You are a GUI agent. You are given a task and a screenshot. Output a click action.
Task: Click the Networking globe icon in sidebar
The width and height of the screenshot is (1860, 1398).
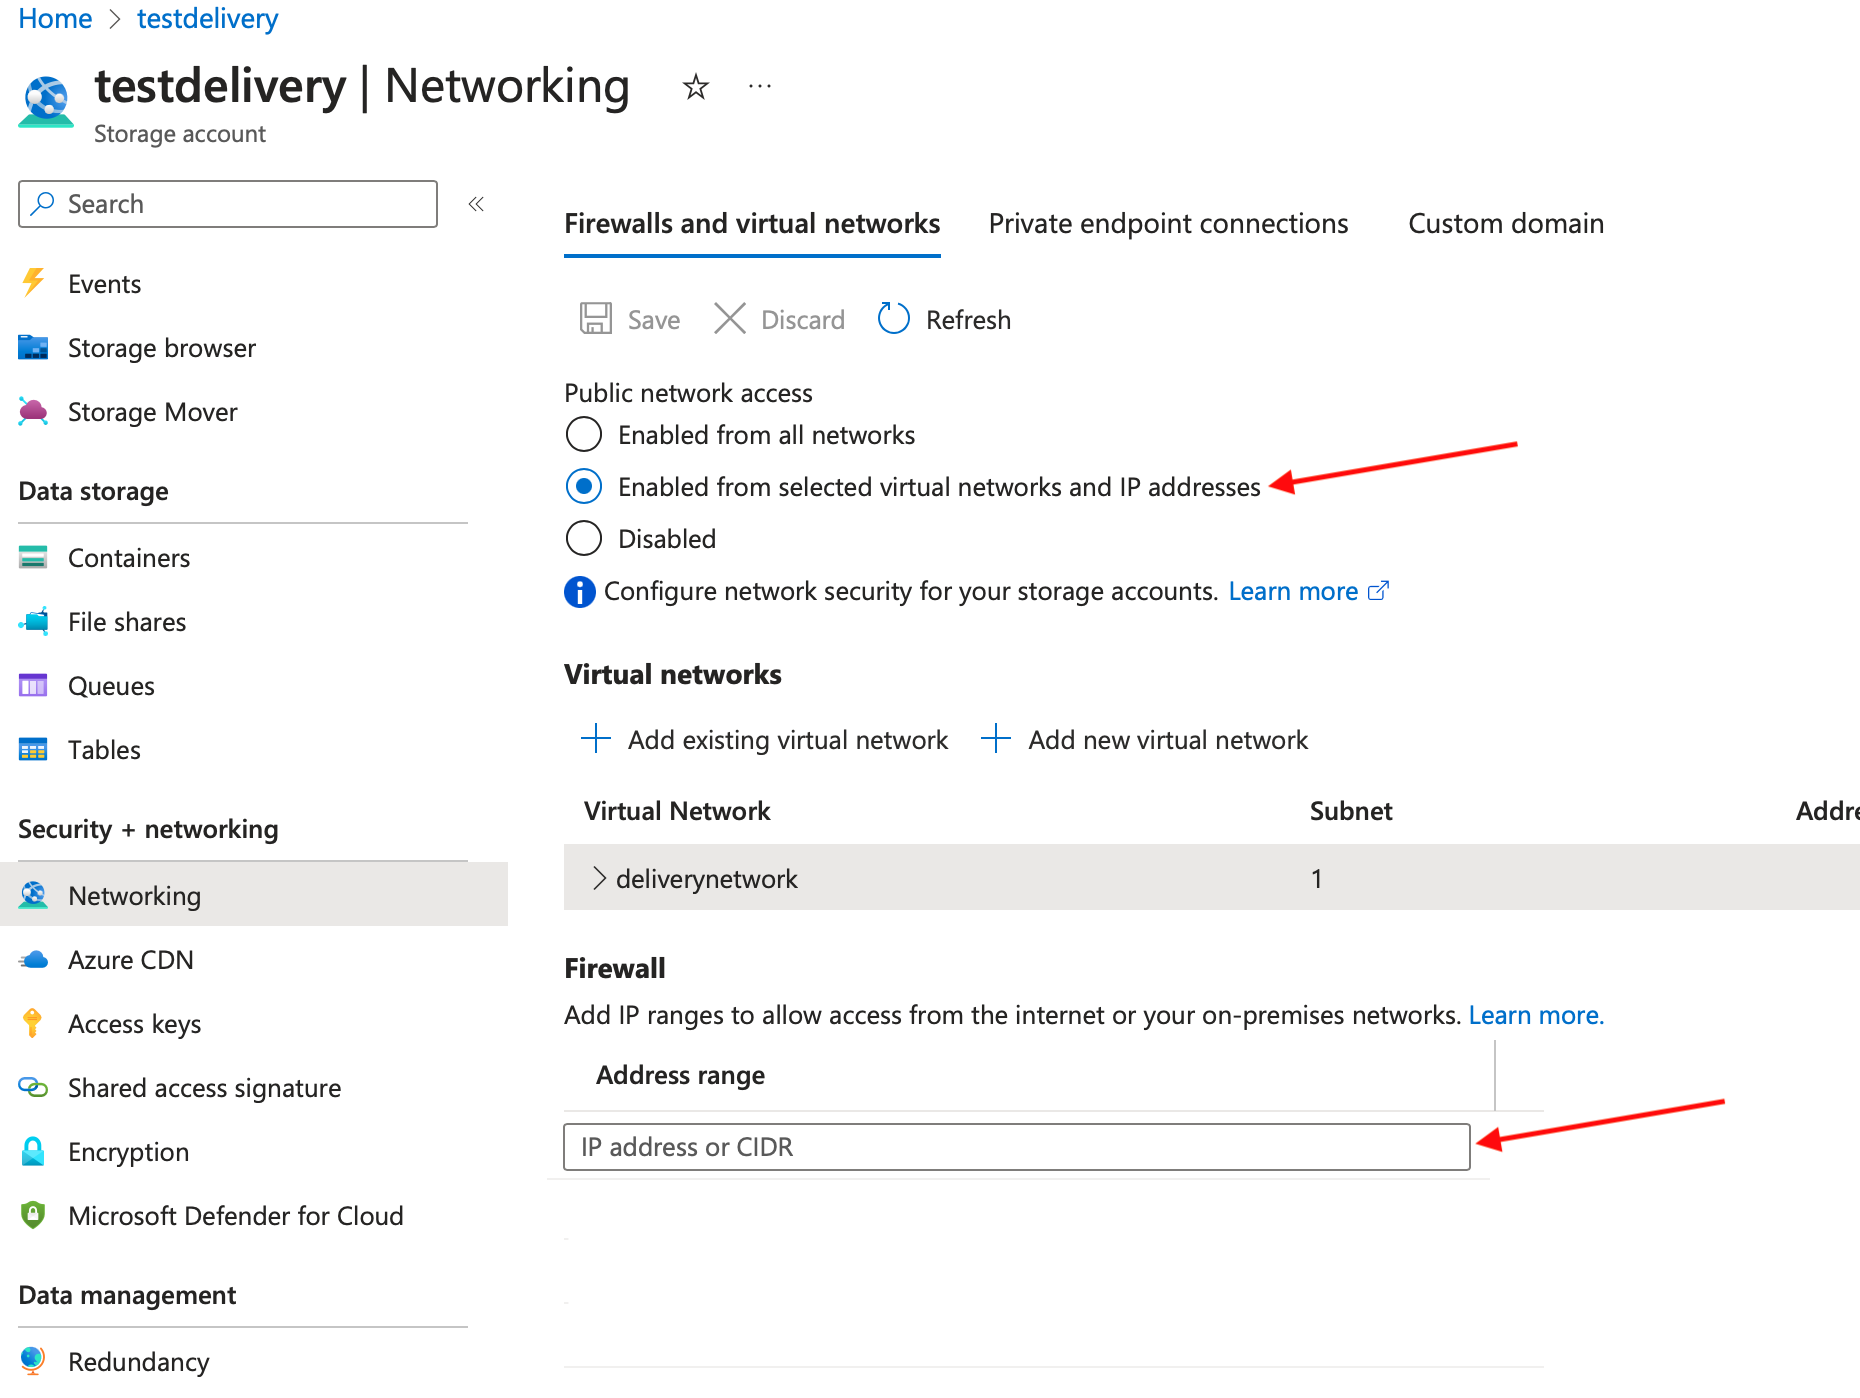[33, 895]
